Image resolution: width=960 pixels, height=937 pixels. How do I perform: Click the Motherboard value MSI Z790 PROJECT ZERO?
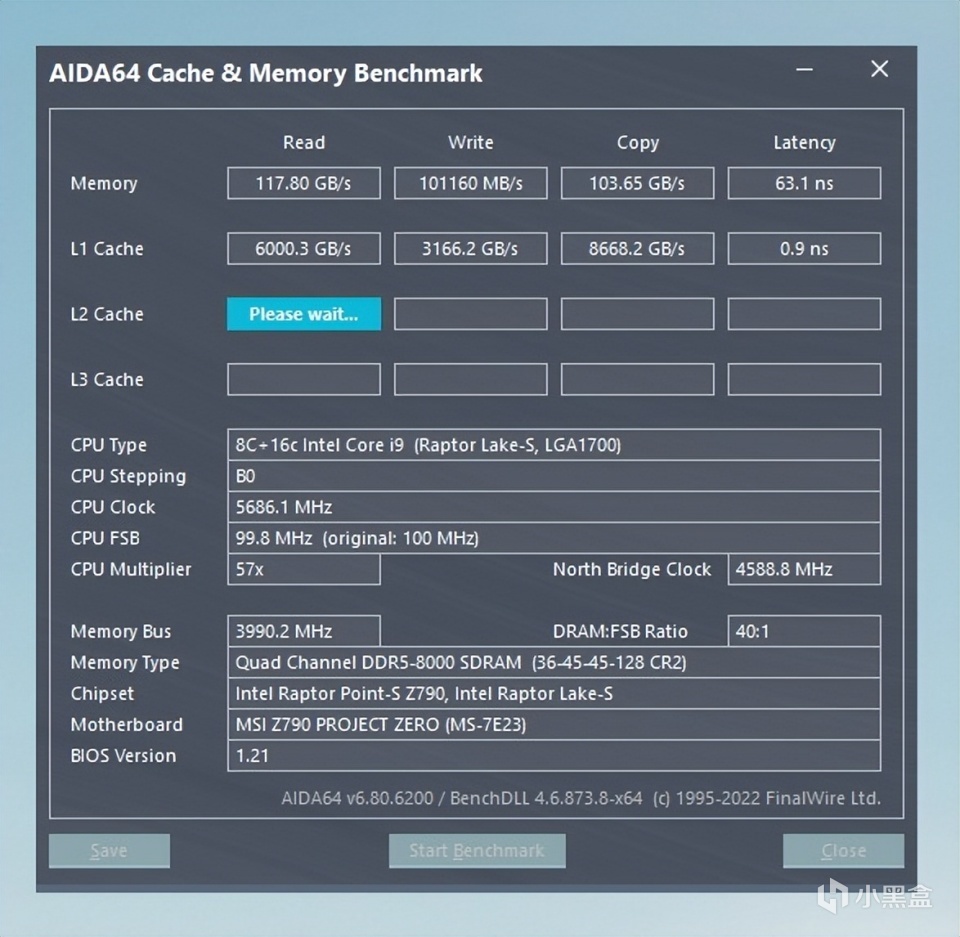(x=554, y=724)
